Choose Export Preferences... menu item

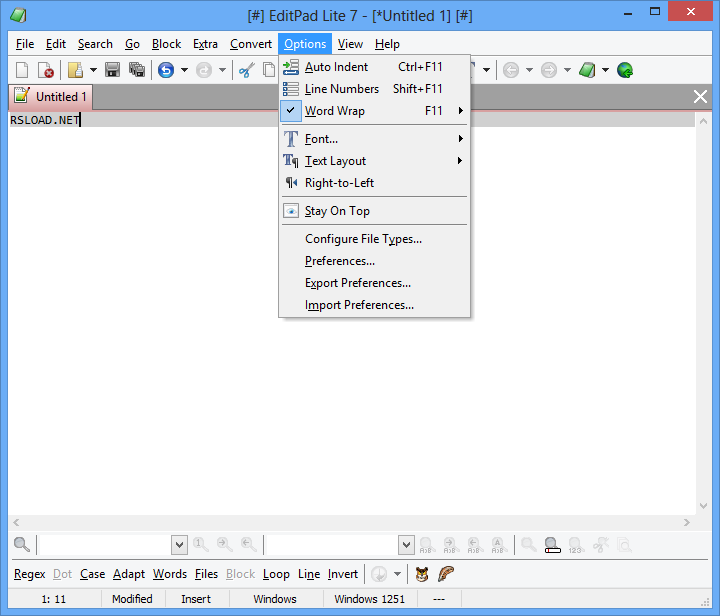[x=374, y=283]
